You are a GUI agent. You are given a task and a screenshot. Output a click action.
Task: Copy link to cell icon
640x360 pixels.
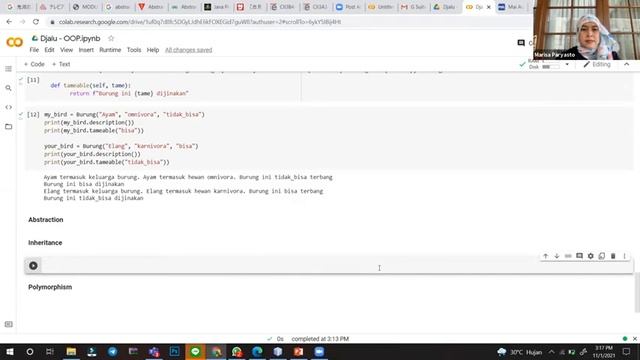tap(568, 256)
